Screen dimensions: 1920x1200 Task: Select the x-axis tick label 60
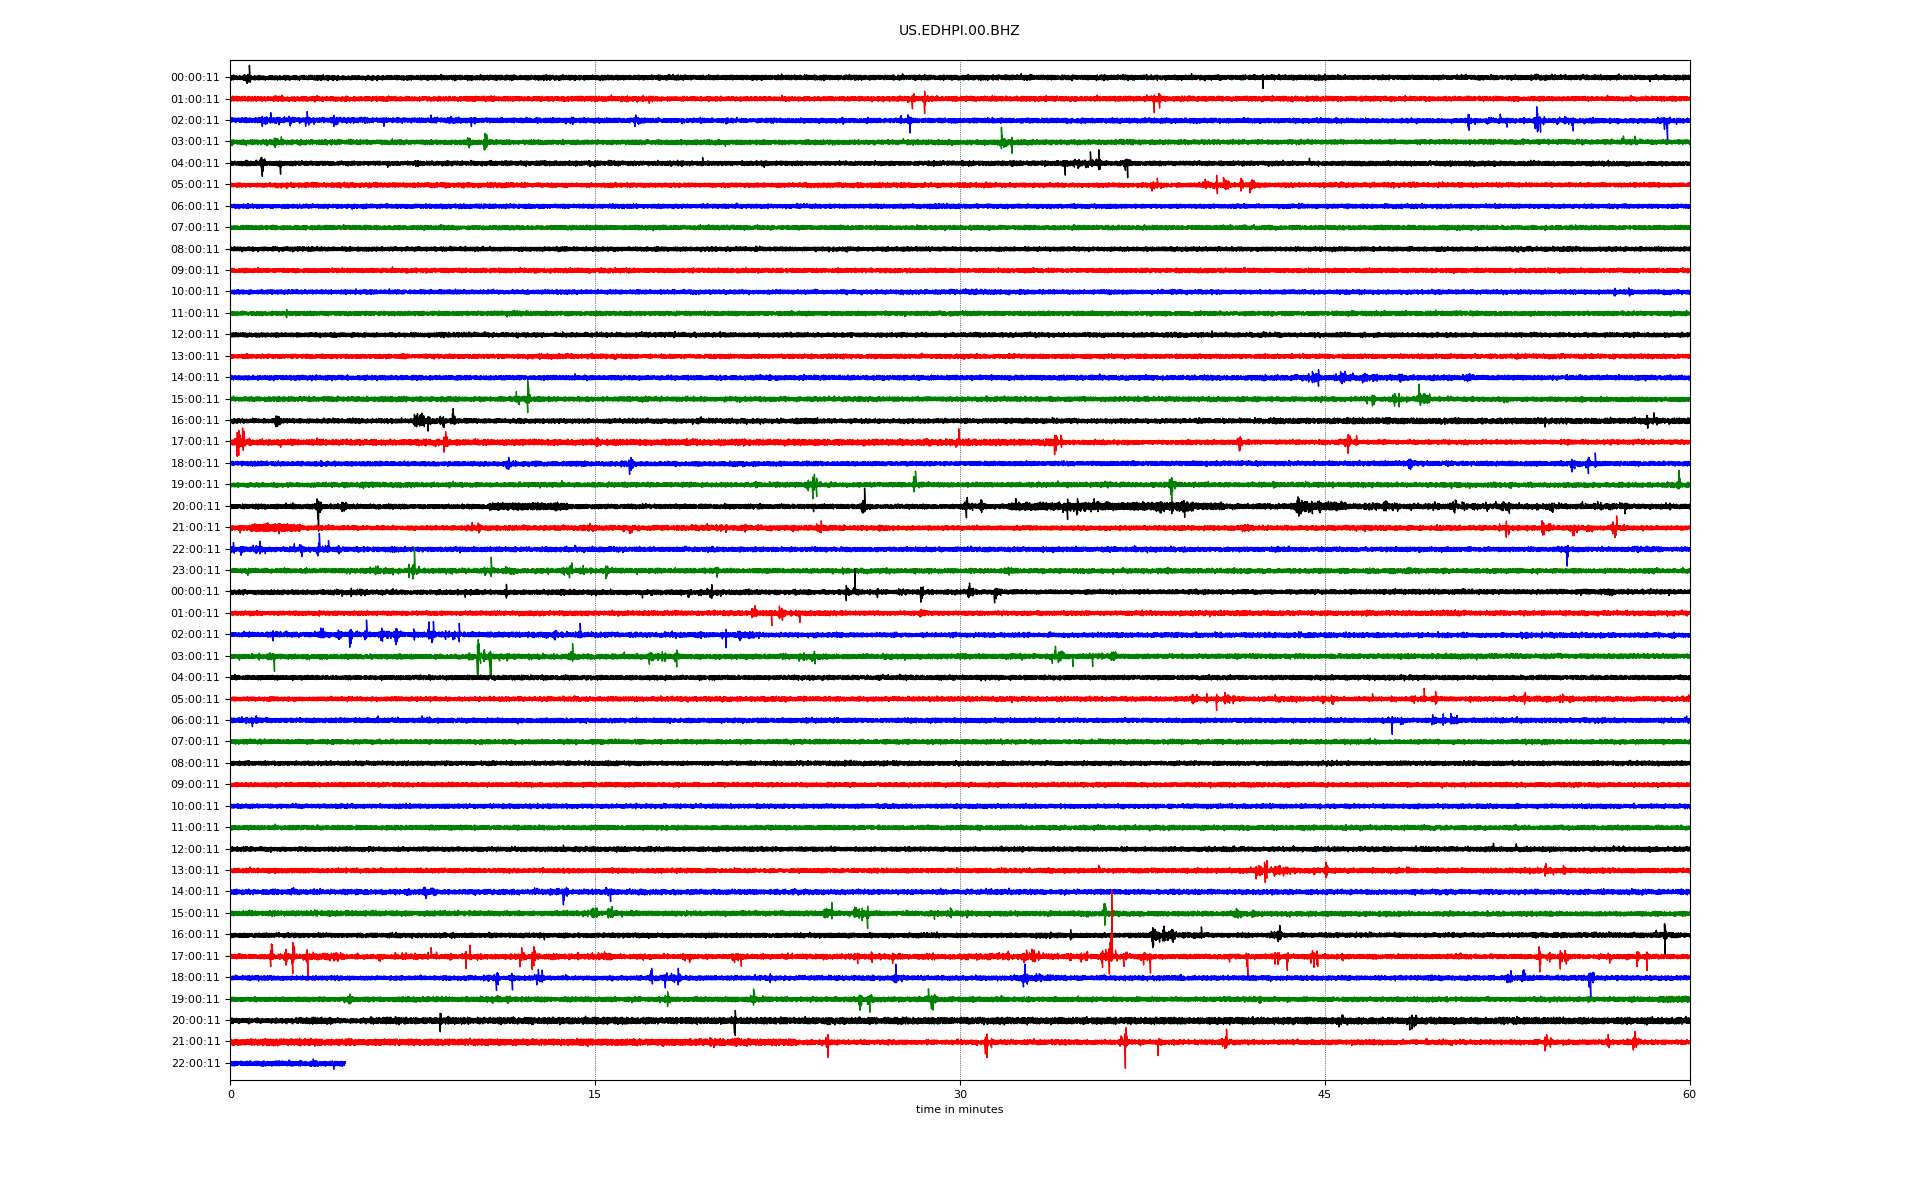(x=1689, y=1095)
